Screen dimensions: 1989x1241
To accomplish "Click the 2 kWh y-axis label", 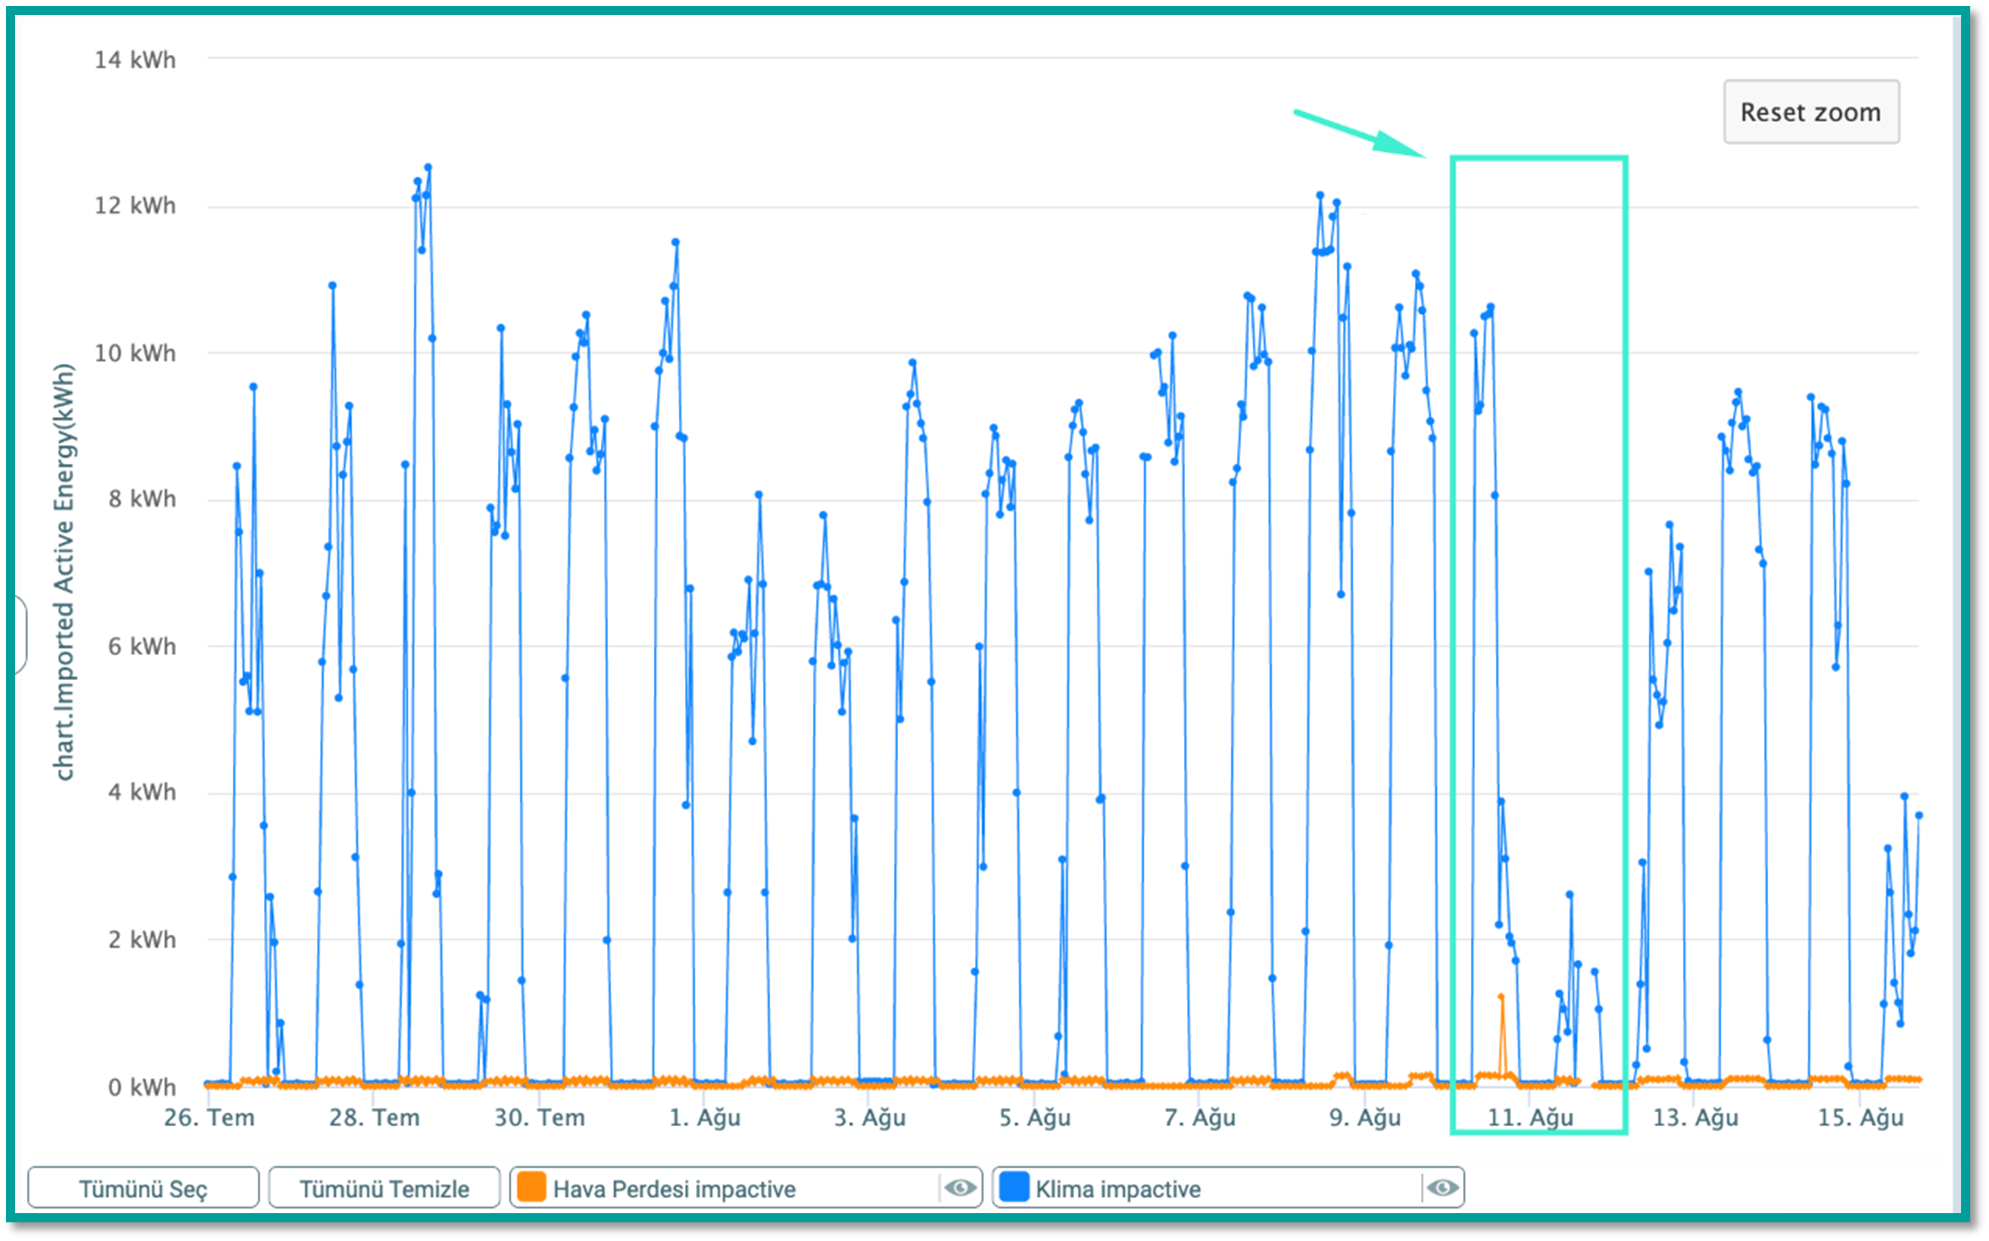I will (x=142, y=939).
